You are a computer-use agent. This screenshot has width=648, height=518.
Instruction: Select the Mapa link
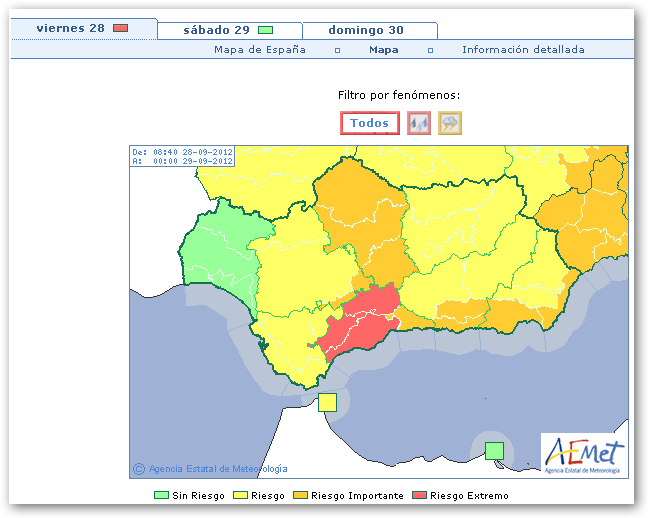pyautogui.click(x=383, y=50)
